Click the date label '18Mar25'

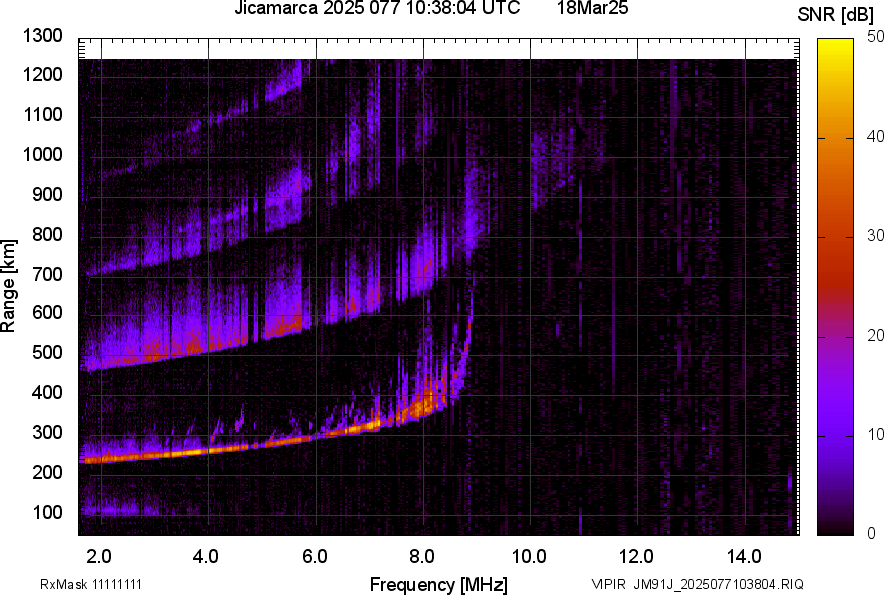(593, 8)
